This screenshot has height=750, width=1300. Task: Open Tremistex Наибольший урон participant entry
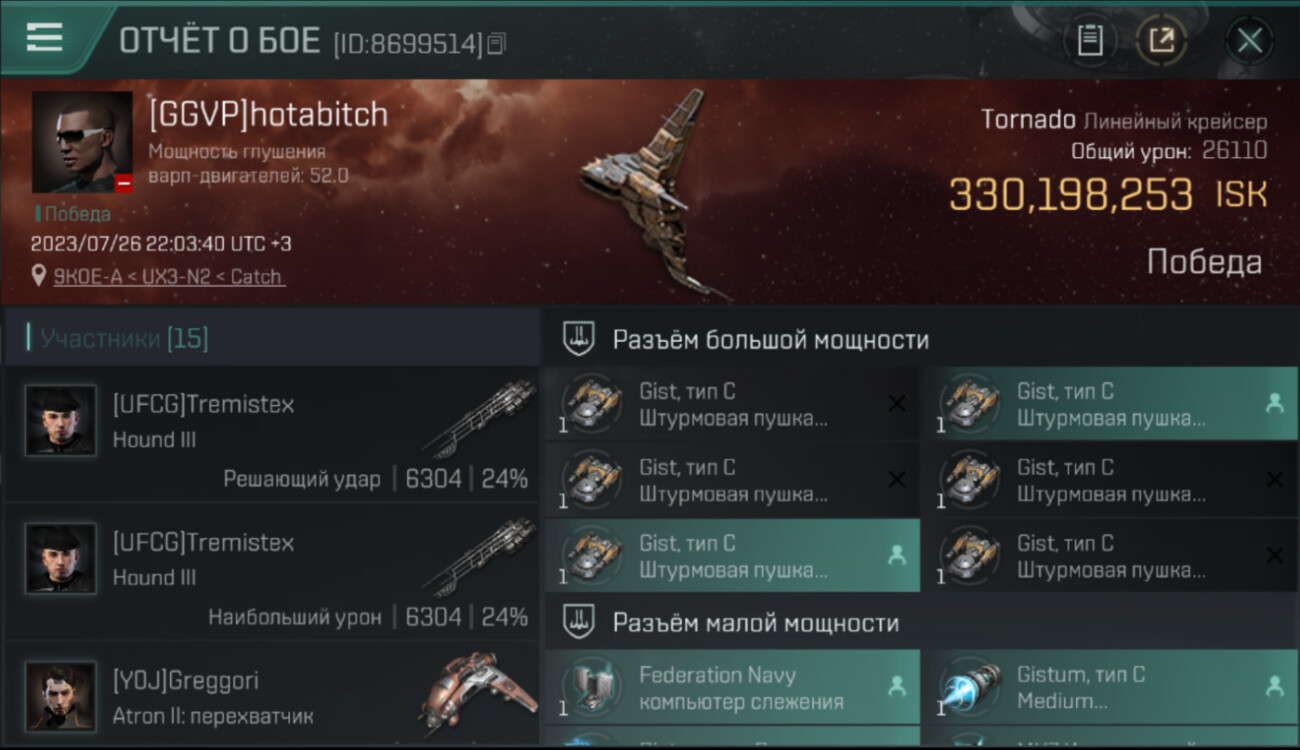pyautogui.click(x=272, y=573)
